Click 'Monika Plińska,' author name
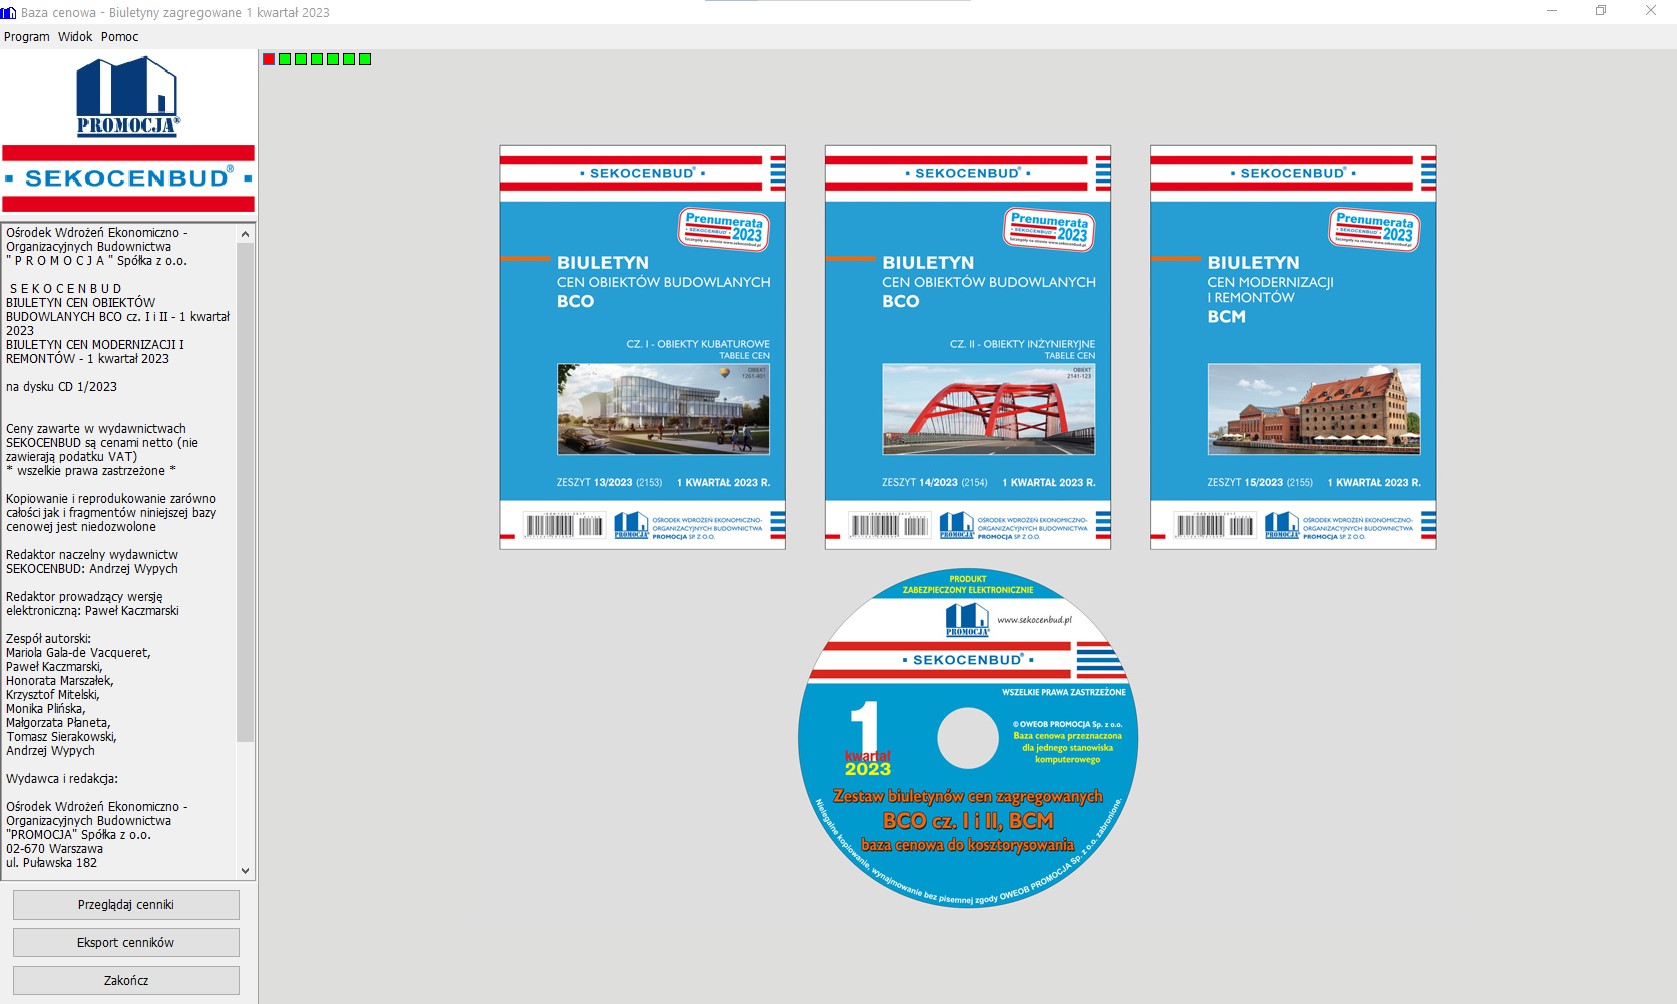The width and height of the screenshot is (1677, 1004). [x=46, y=709]
